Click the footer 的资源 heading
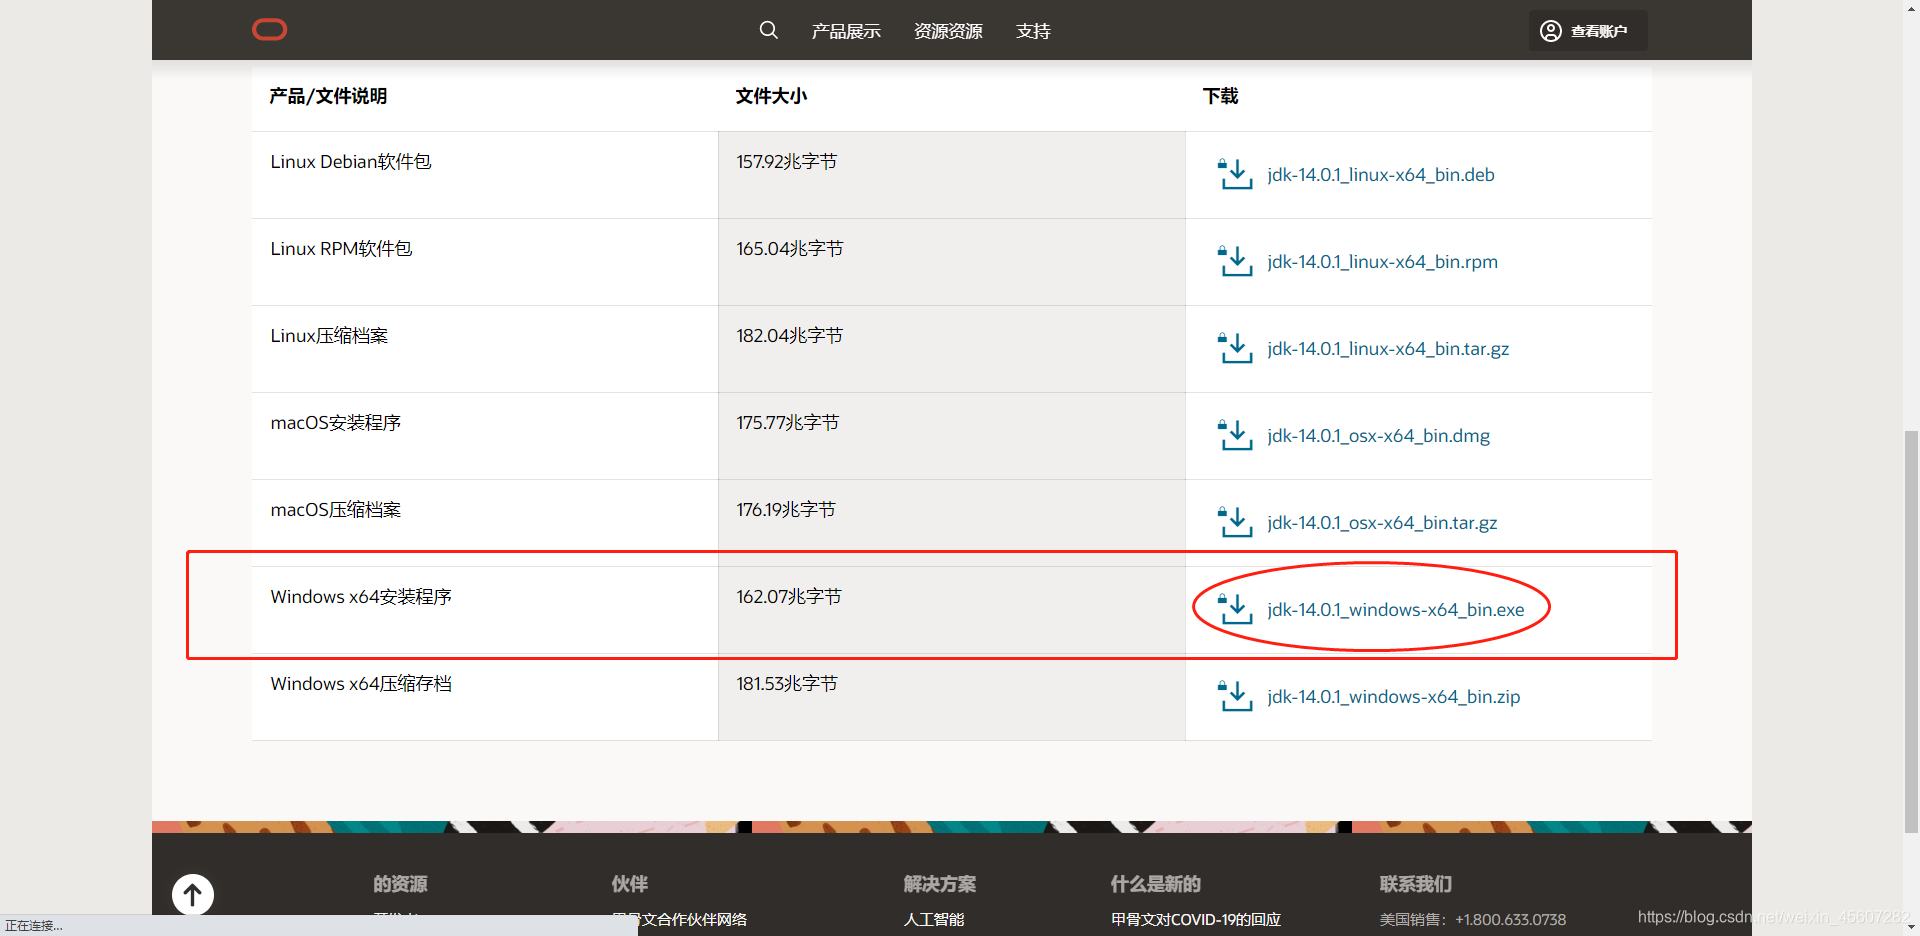 coord(400,884)
